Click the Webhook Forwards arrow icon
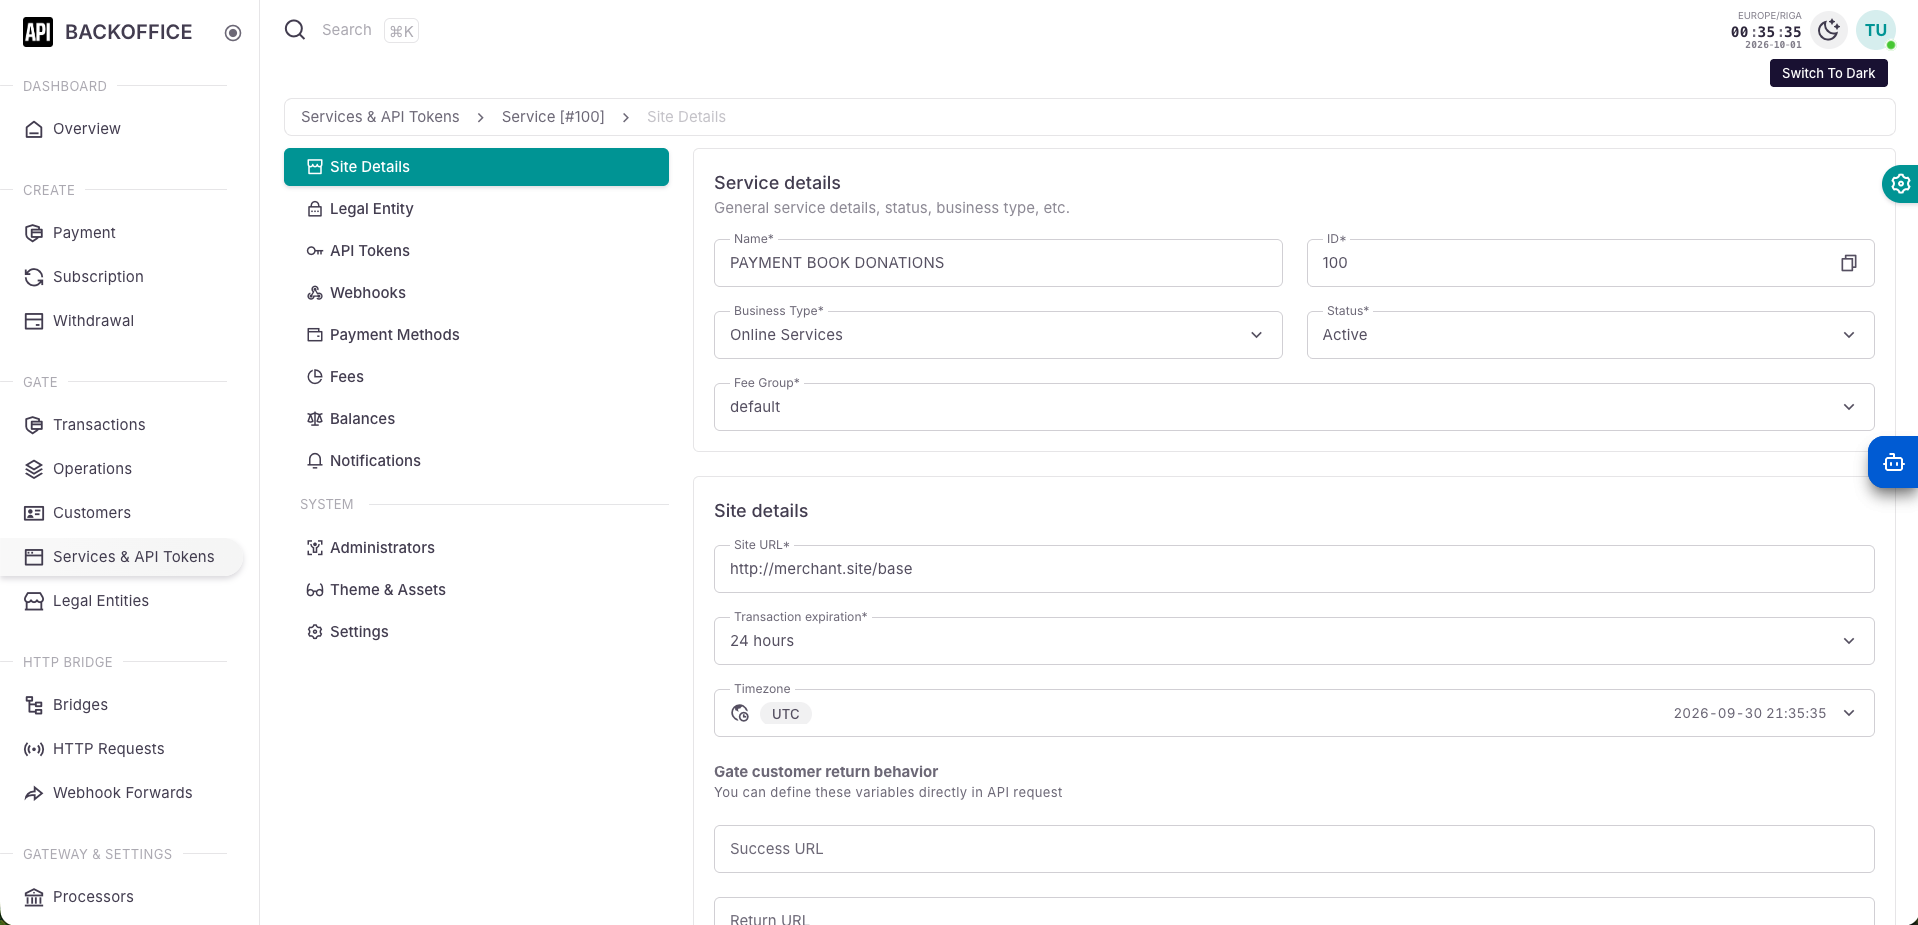This screenshot has width=1918, height=925. [x=34, y=793]
